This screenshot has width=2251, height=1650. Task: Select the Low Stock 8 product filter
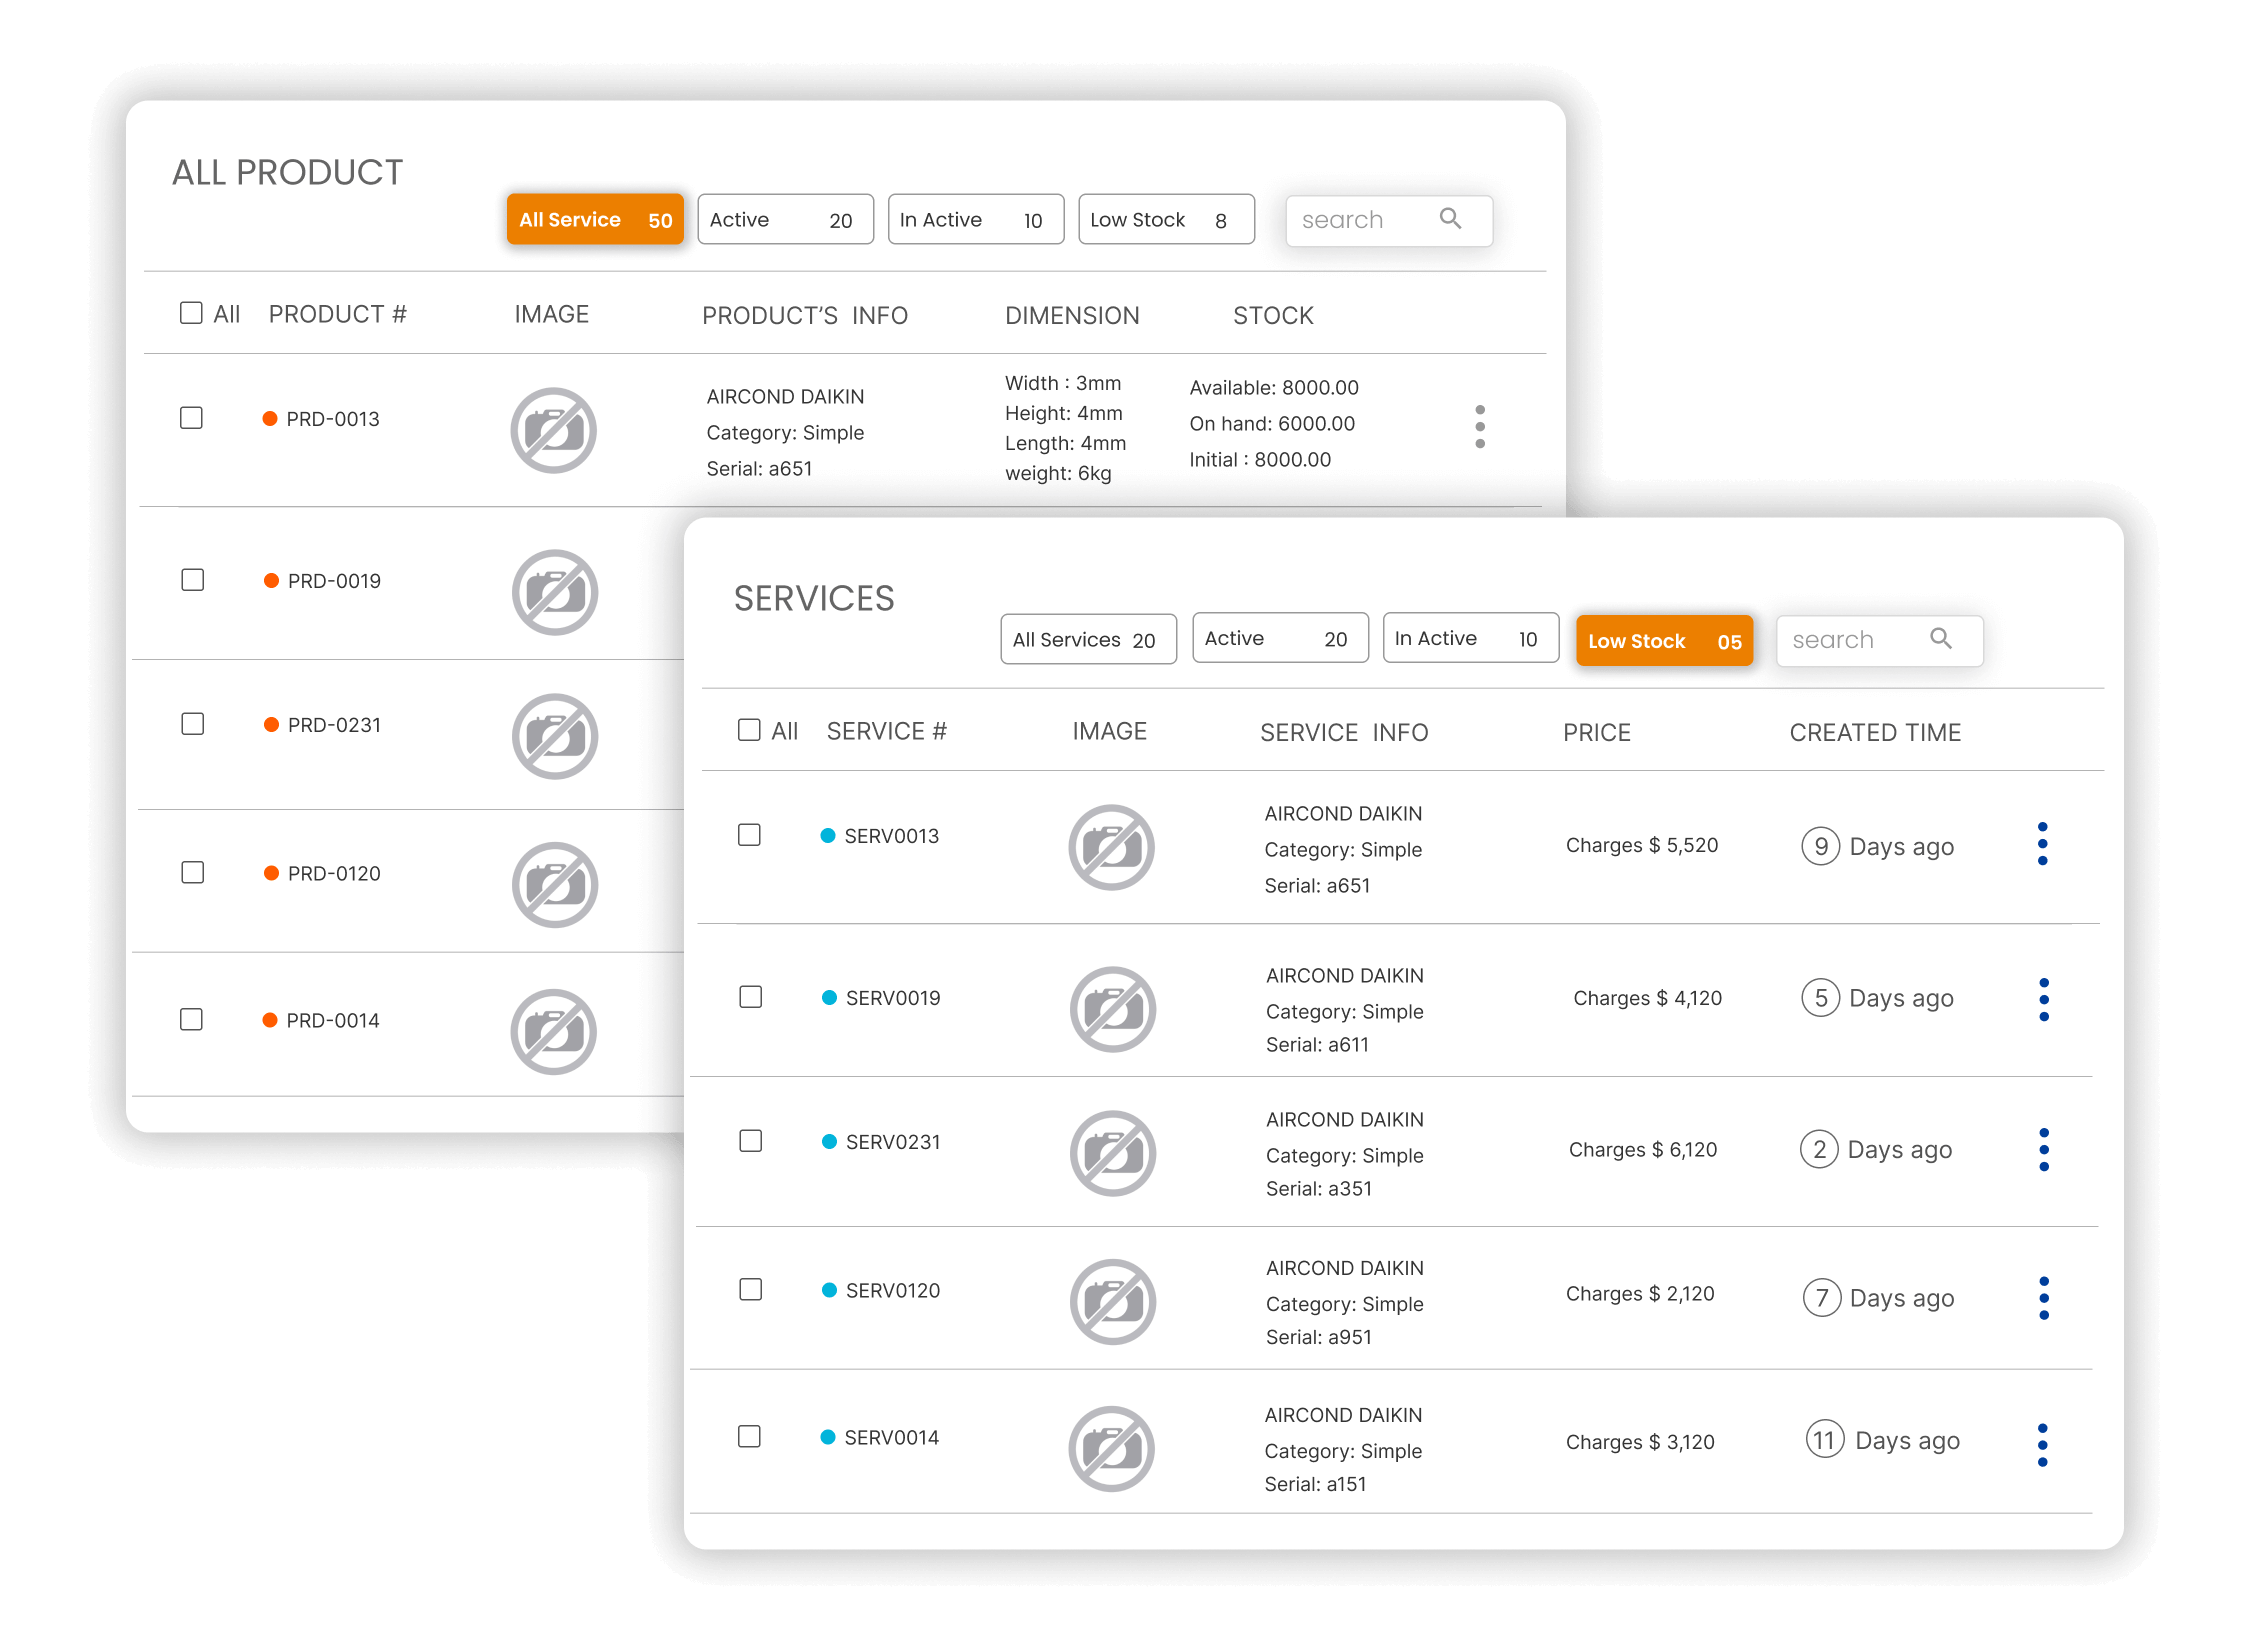pyautogui.click(x=1166, y=220)
